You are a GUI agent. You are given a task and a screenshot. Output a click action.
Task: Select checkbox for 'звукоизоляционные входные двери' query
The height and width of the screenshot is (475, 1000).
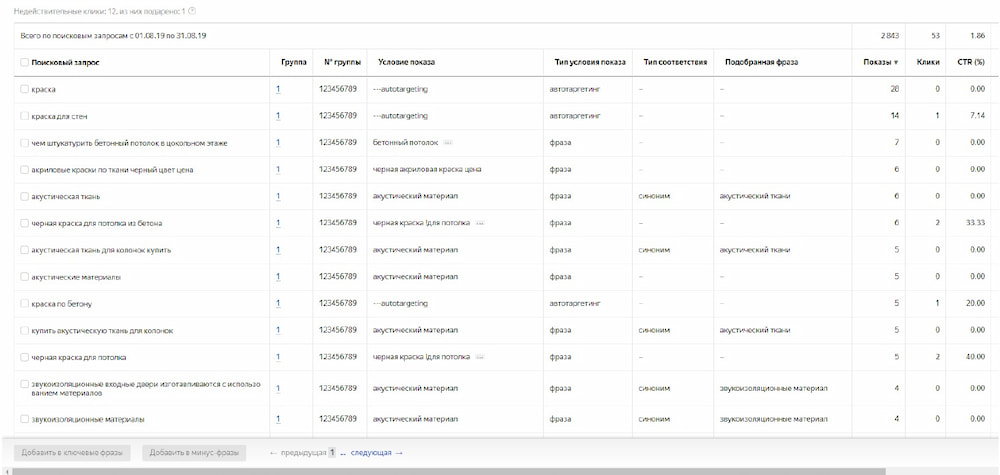(24, 384)
